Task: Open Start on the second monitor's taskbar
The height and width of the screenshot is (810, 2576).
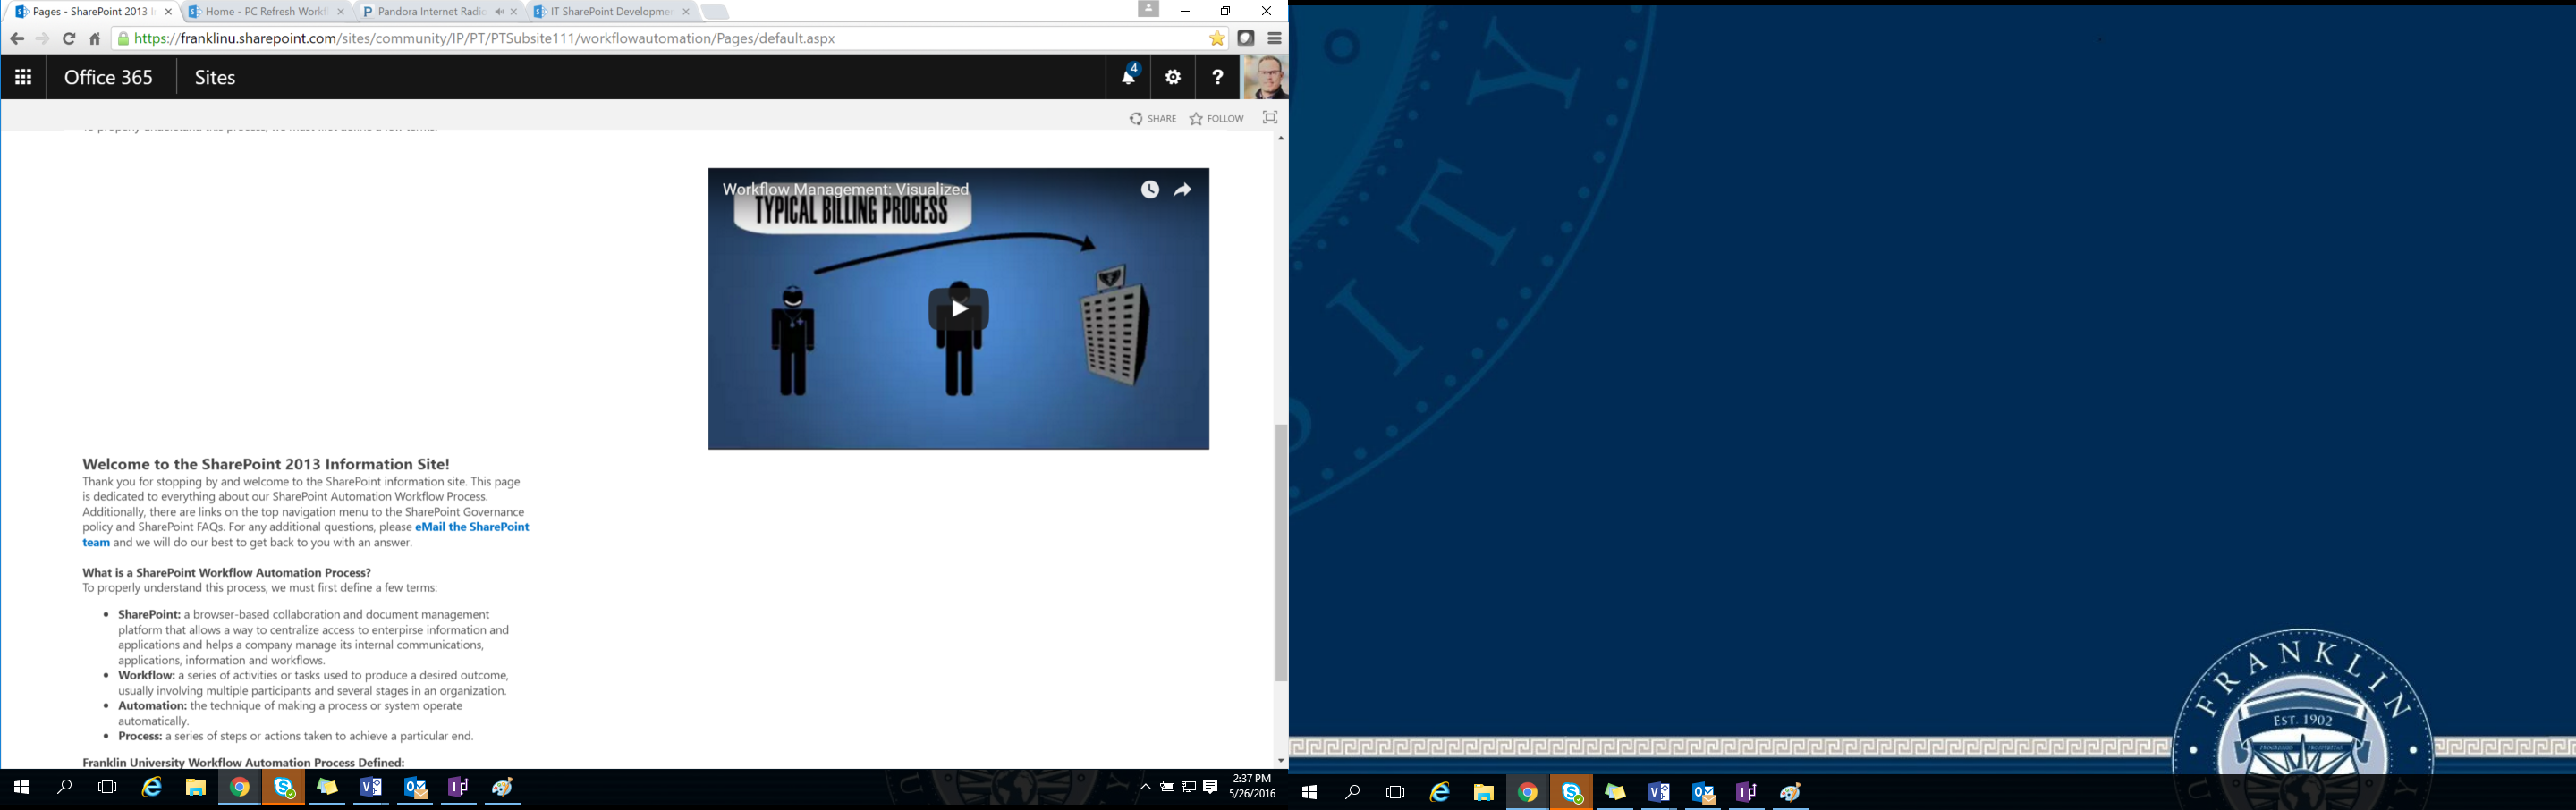Action: pos(1309,792)
